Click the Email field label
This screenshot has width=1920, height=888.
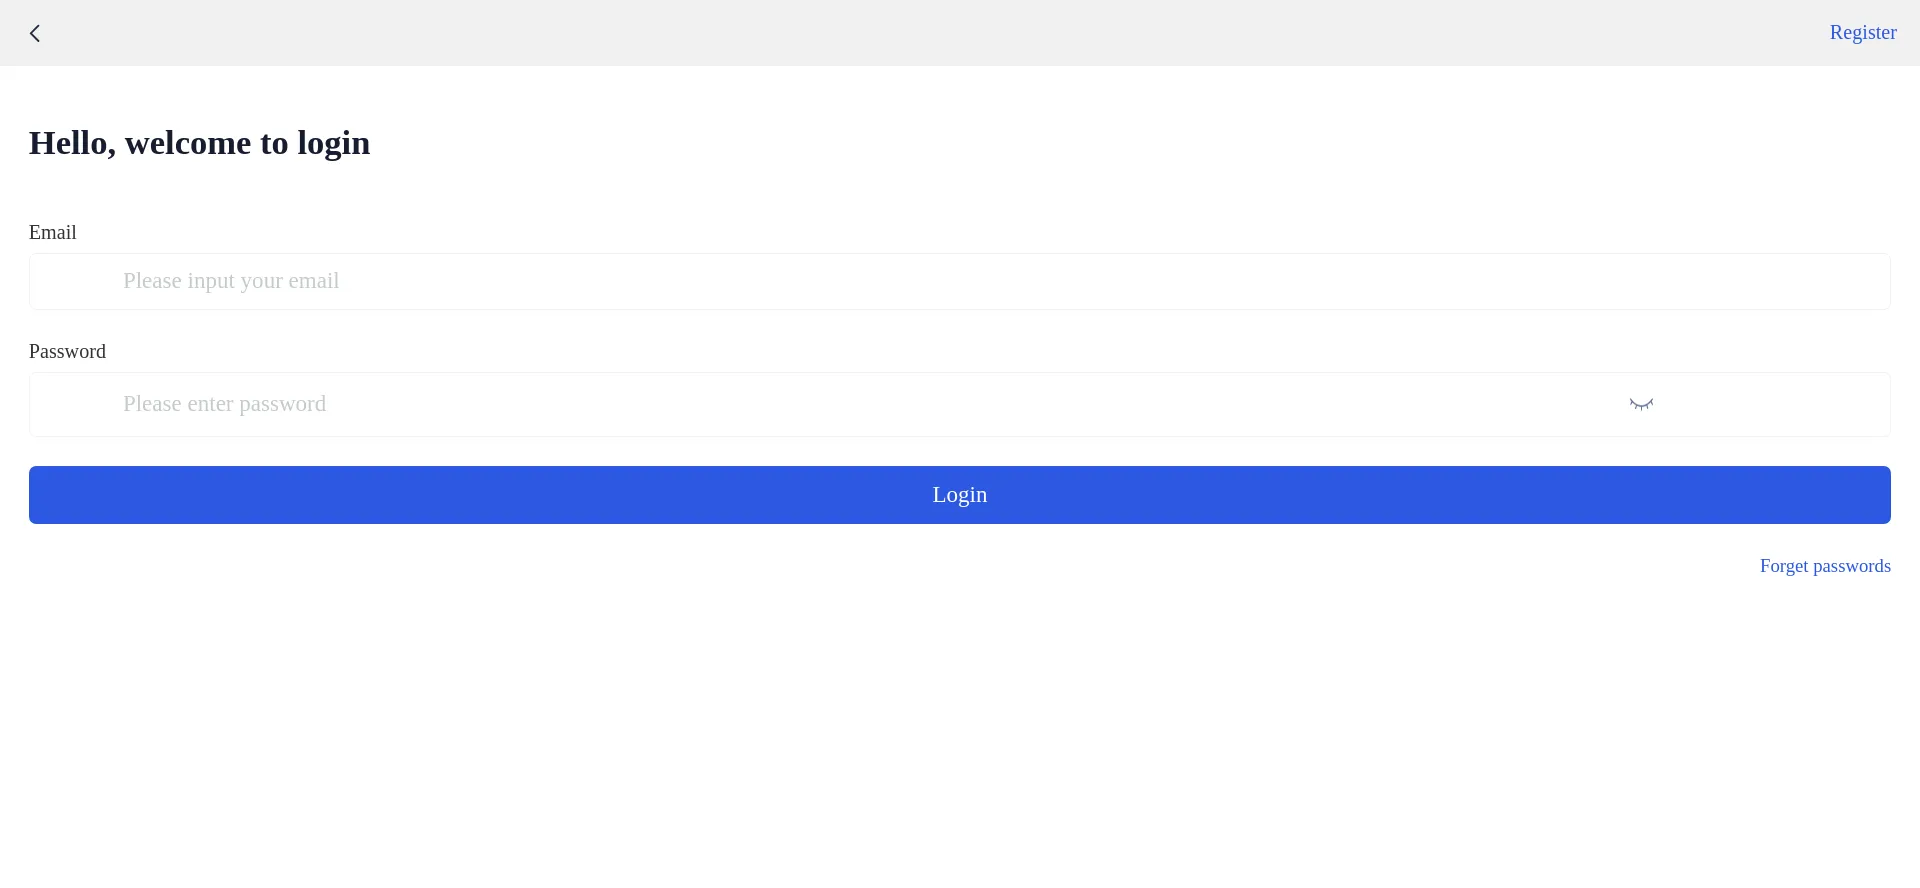point(53,232)
